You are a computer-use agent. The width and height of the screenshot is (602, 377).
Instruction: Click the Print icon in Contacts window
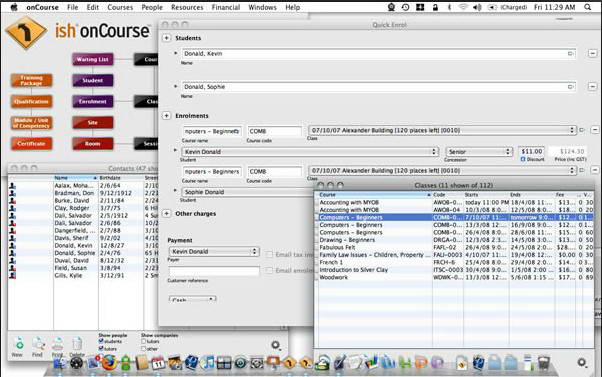pyautogui.click(x=58, y=344)
